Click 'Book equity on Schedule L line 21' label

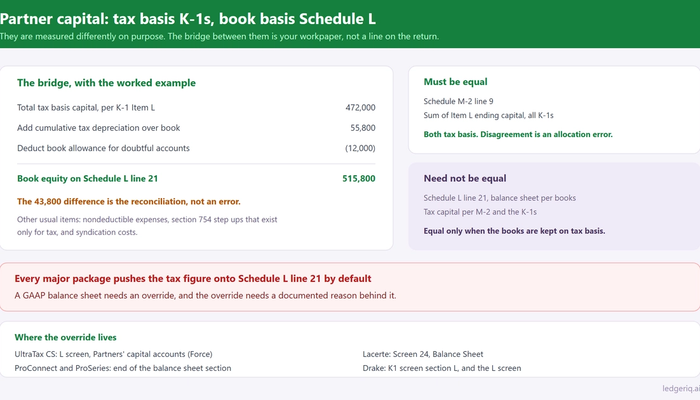click(88, 179)
